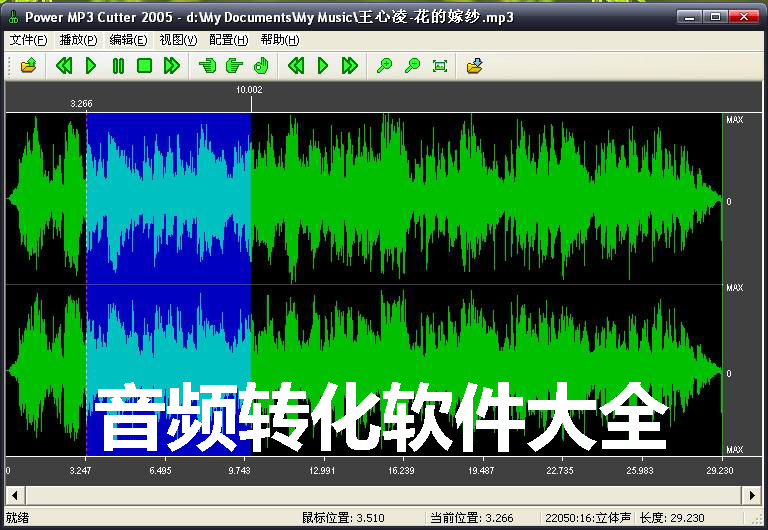Click the first rewind double-arrow icon
This screenshot has height=530, width=768.
pos(64,65)
